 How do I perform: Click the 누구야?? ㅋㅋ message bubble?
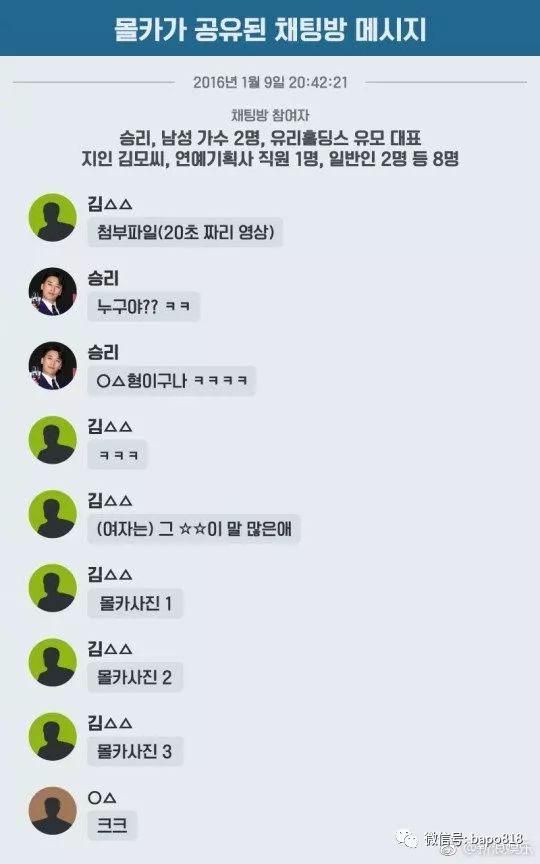click(143, 306)
